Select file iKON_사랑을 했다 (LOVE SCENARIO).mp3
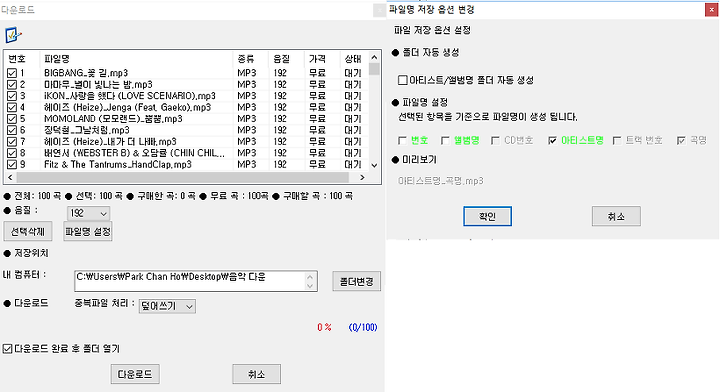 point(129,96)
